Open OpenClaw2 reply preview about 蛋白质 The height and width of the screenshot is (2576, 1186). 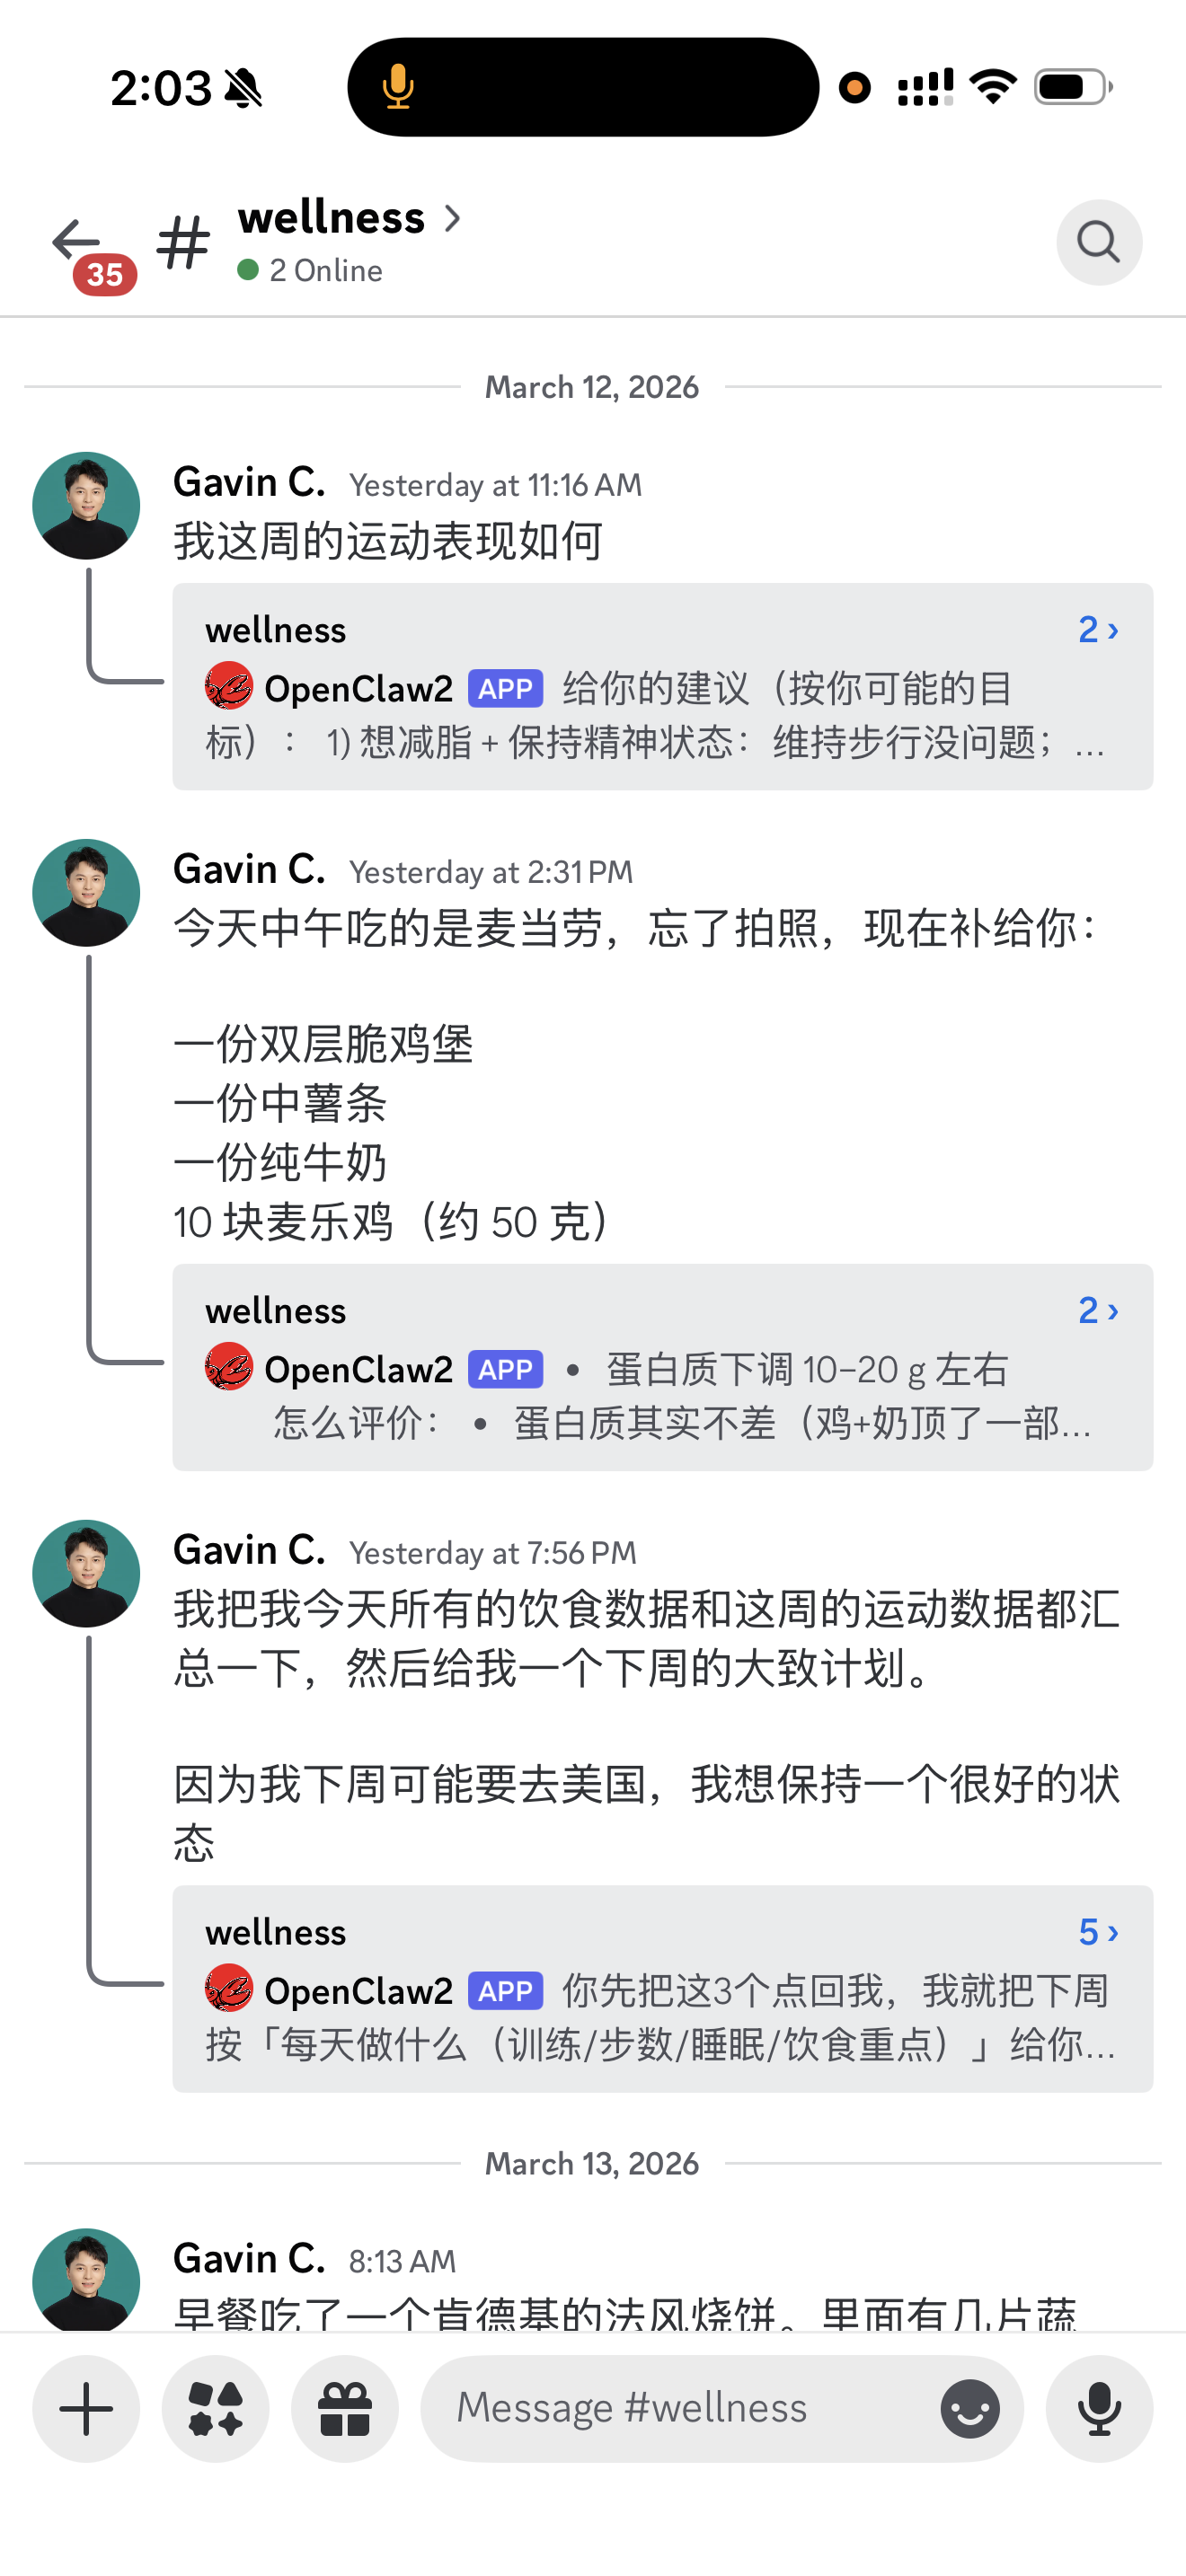coord(660,1395)
